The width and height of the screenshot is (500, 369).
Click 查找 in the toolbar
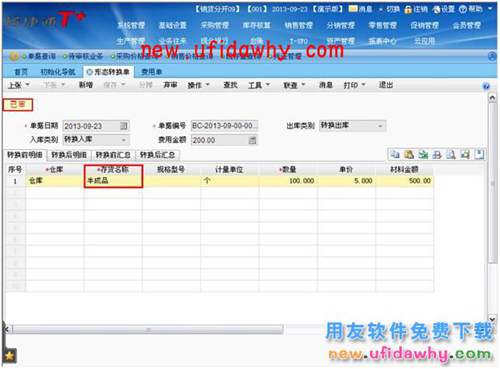pos(230,85)
